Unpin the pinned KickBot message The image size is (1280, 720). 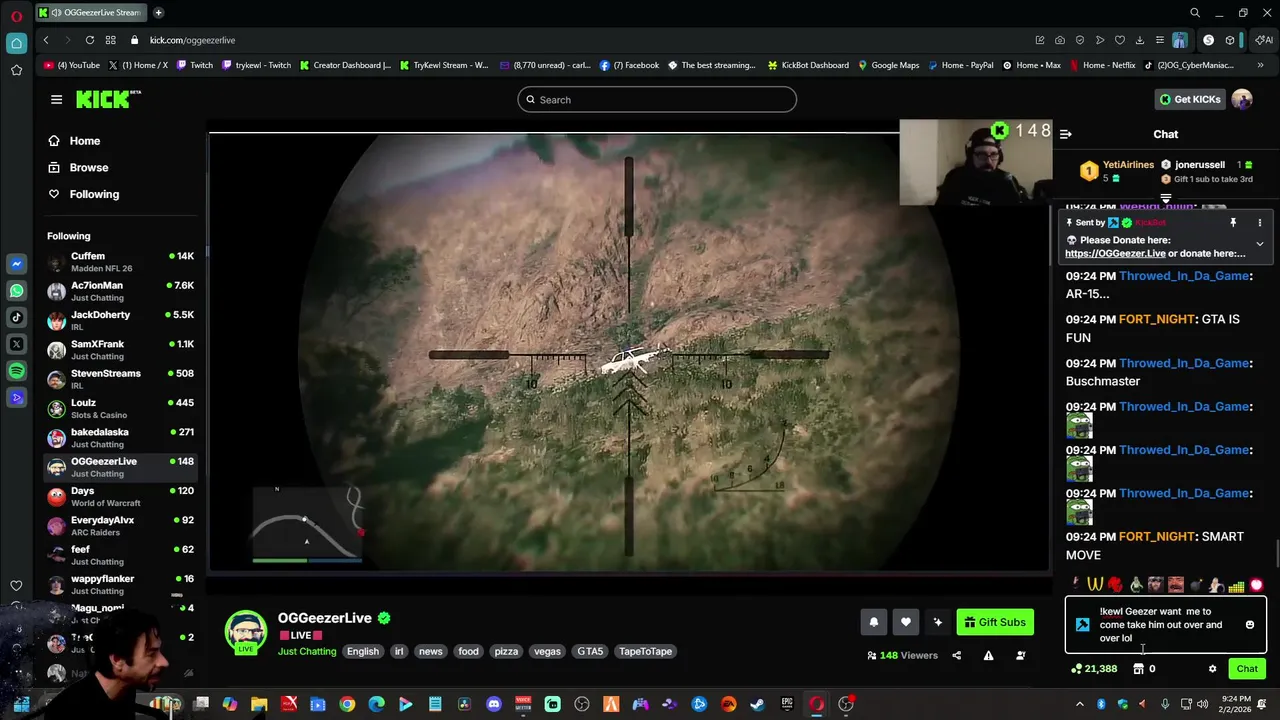pos(1233,223)
